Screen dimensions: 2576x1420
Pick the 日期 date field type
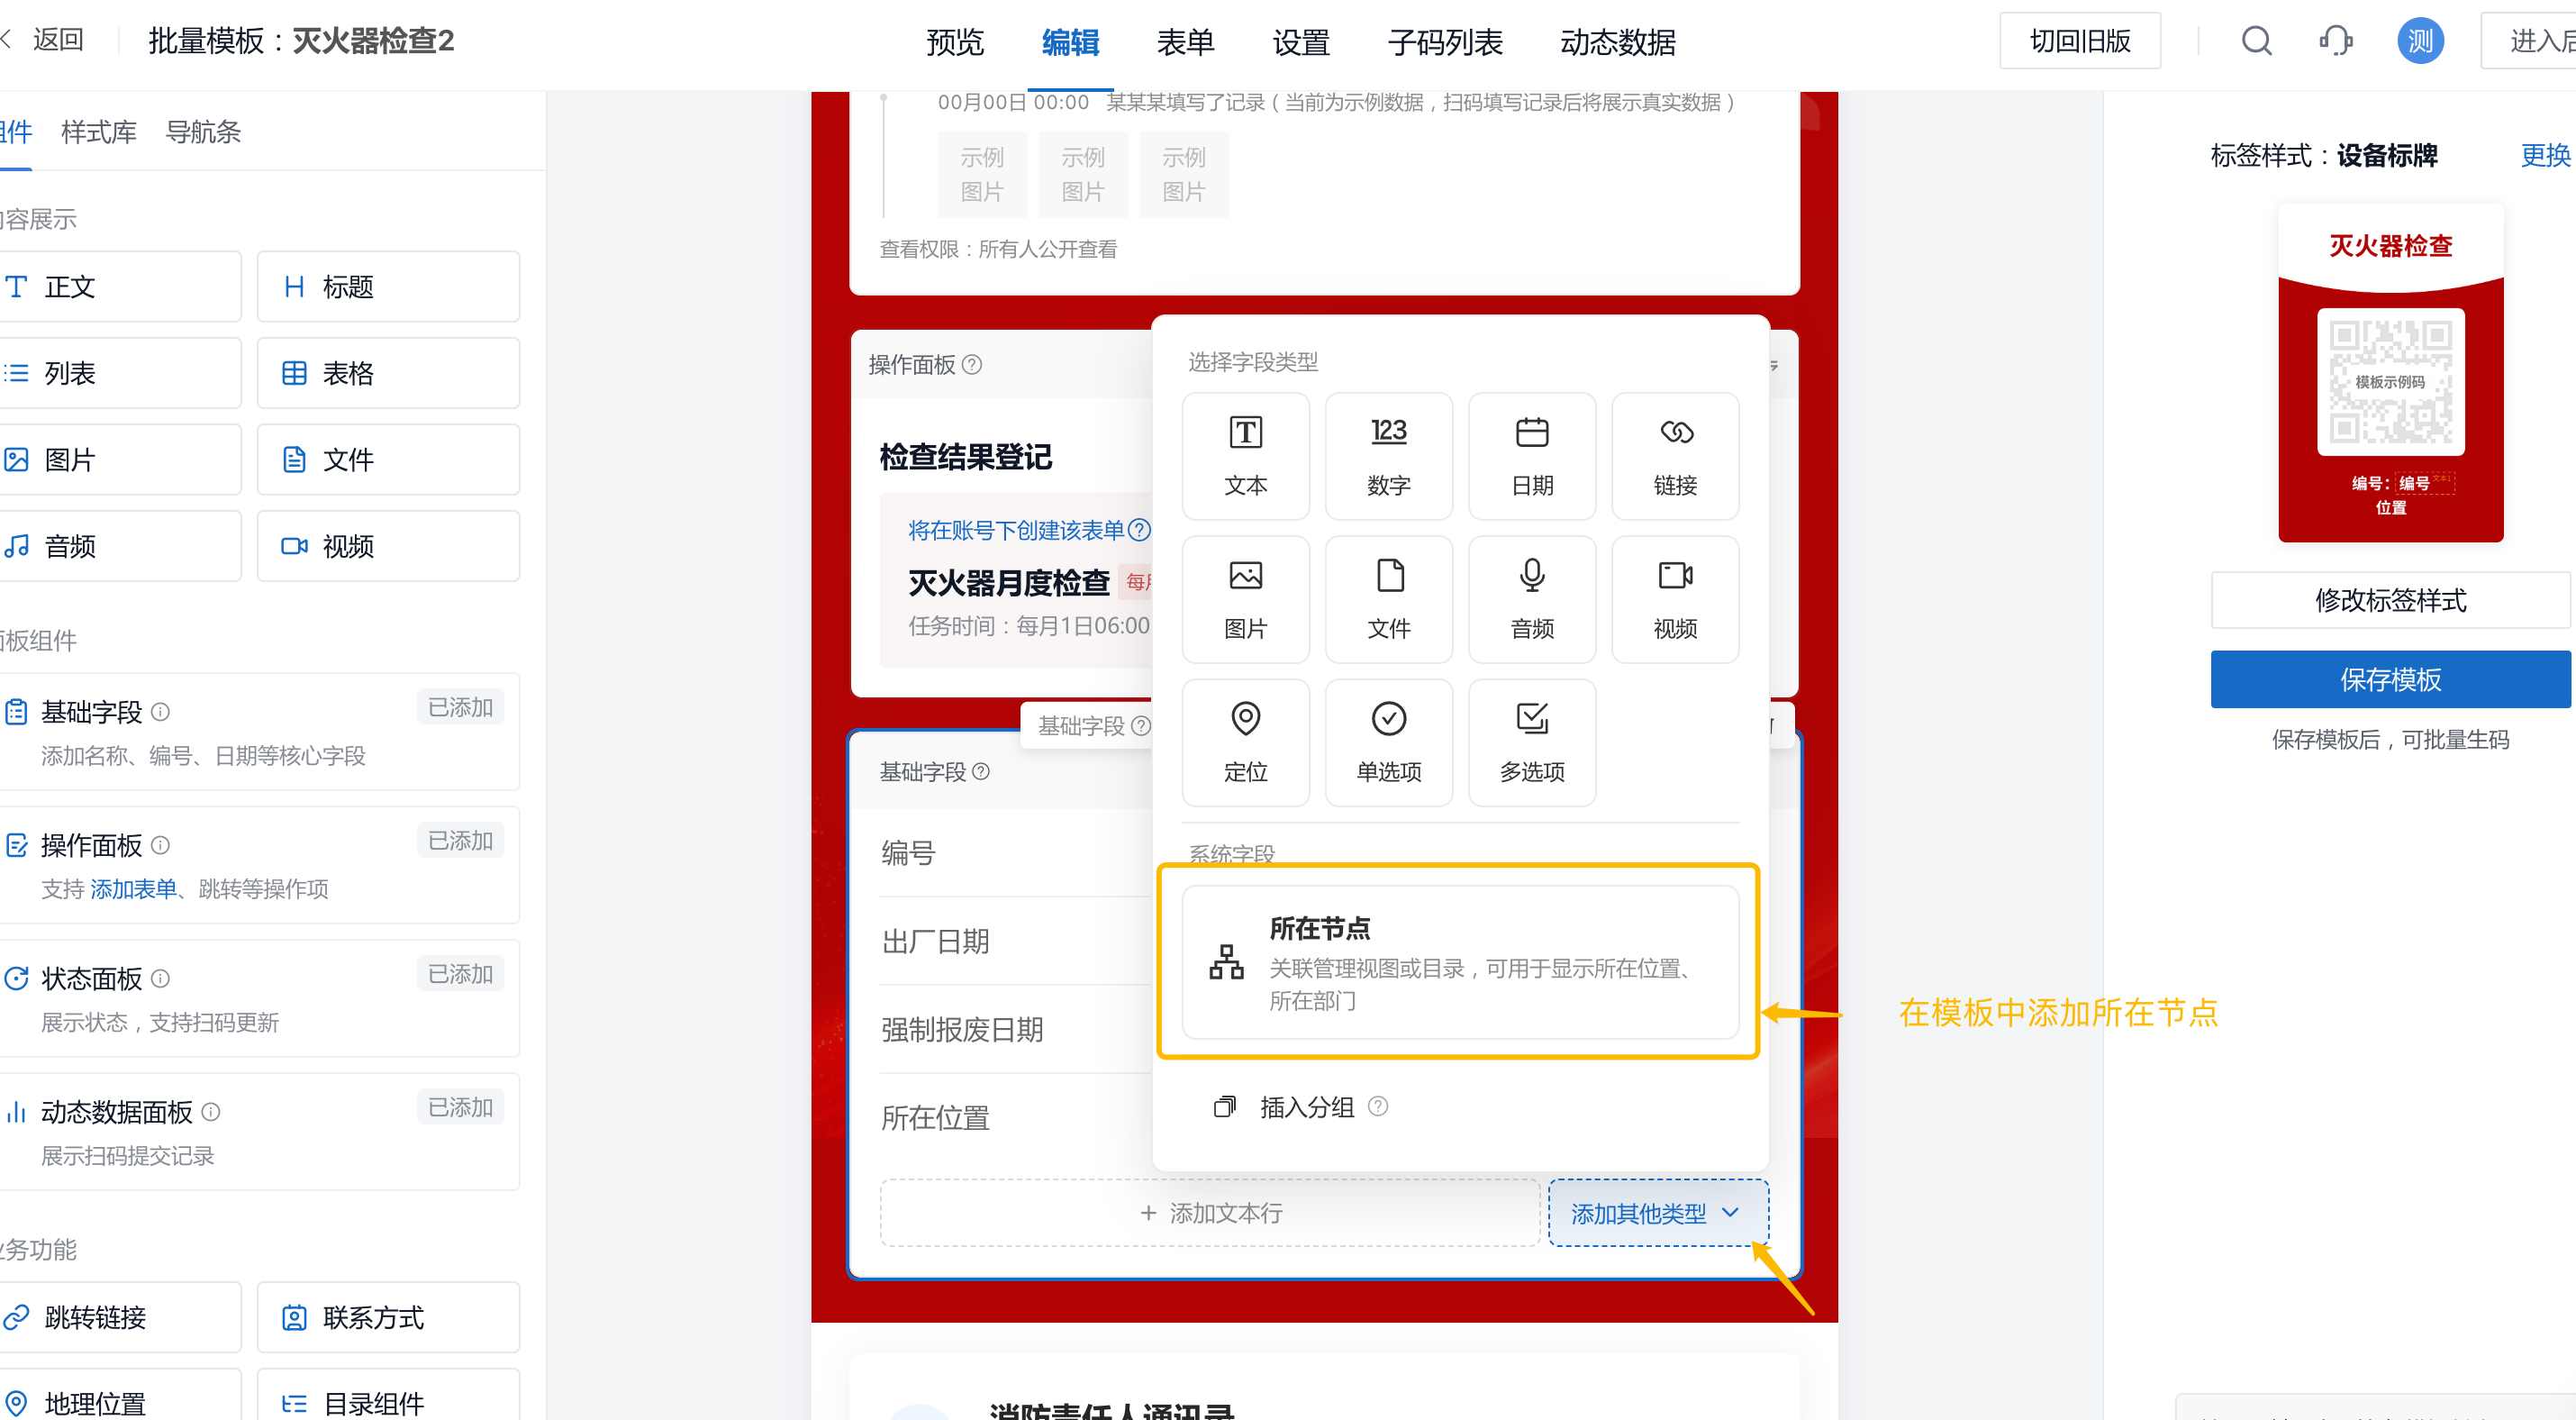(x=1531, y=456)
